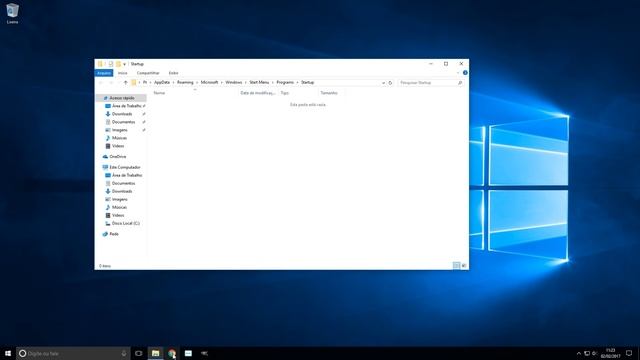Open Task View from the taskbar
This screenshot has width=640, height=360.
click(x=139, y=353)
